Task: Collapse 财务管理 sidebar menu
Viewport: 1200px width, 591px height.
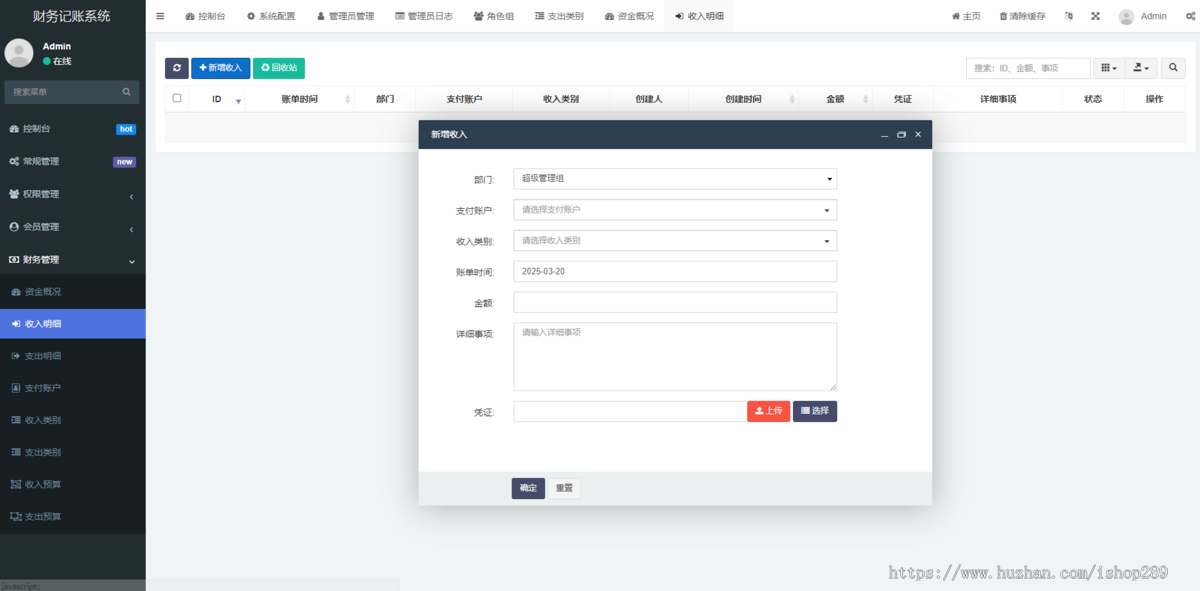Action: (72, 260)
